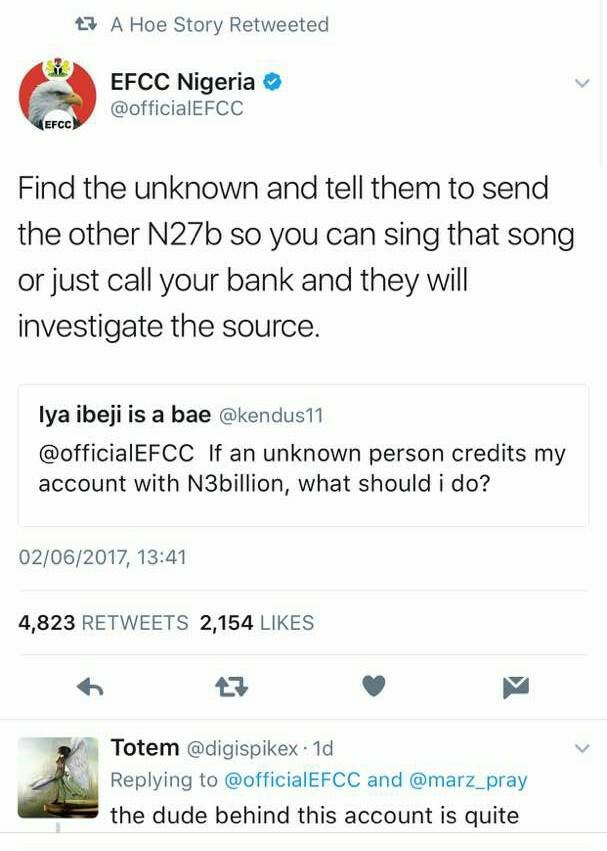Click the retweet indicator icon at top
The height and width of the screenshot is (851, 607).
(87, 24)
